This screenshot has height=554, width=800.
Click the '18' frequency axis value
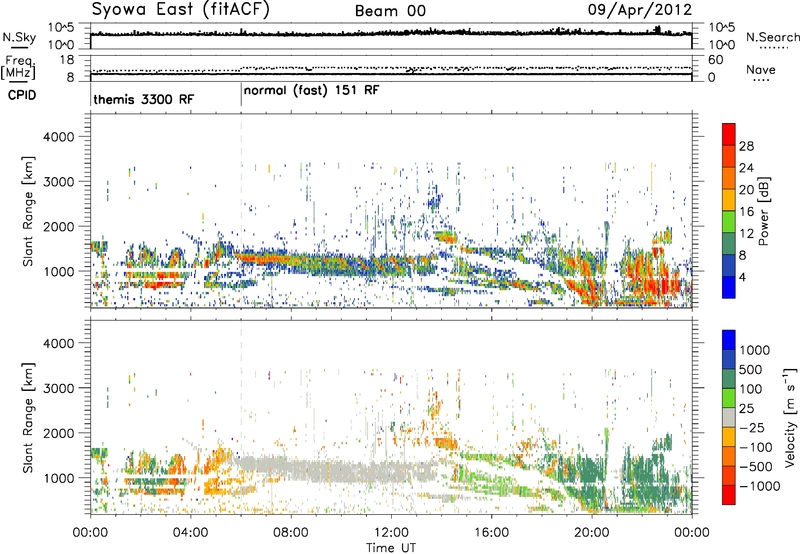click(x=66, y=59)
